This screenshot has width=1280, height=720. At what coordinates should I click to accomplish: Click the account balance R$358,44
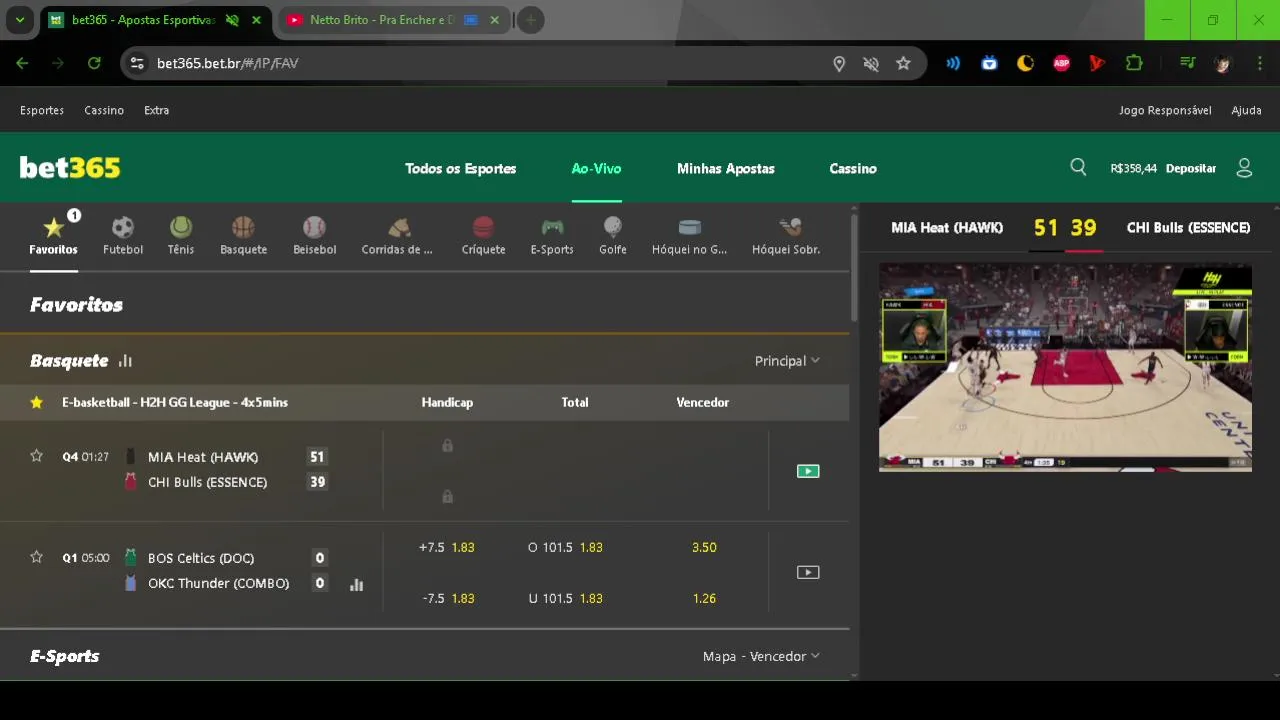point(1133,168)
